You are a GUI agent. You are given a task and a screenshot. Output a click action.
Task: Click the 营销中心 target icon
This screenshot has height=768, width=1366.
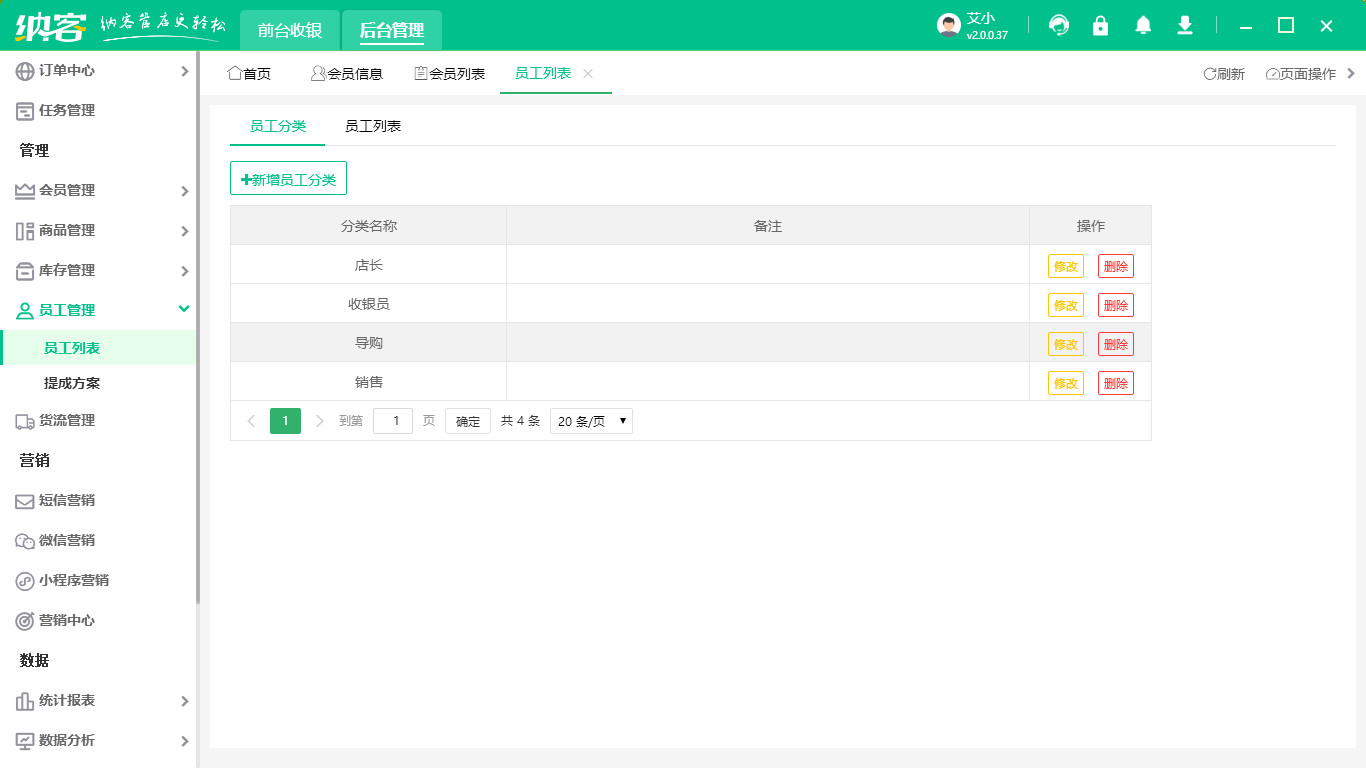coord(25,621)
